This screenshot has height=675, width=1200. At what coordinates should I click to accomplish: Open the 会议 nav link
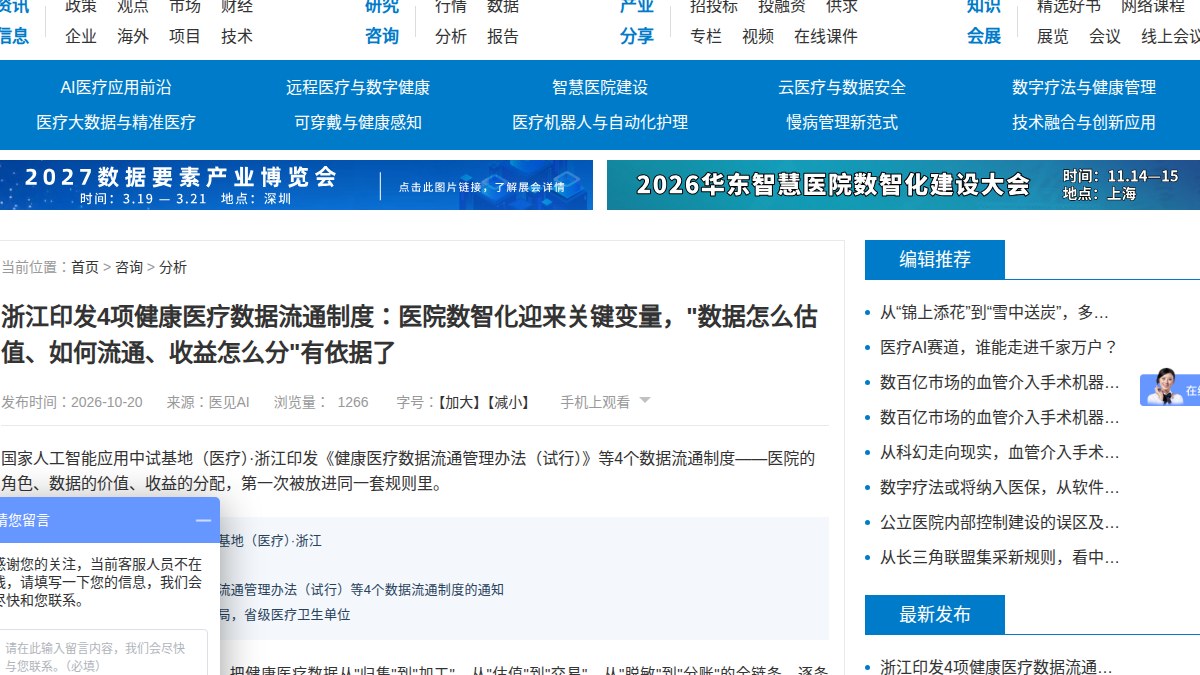[x=1105, y=36]
